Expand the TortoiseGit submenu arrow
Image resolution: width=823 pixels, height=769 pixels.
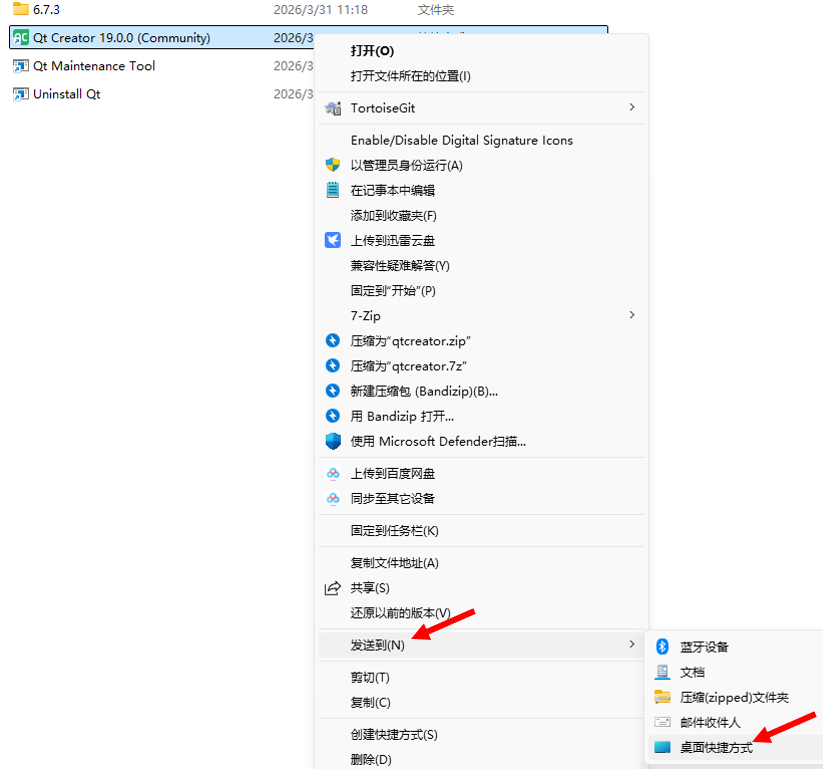pyautogui.click(x=632, y=107)
